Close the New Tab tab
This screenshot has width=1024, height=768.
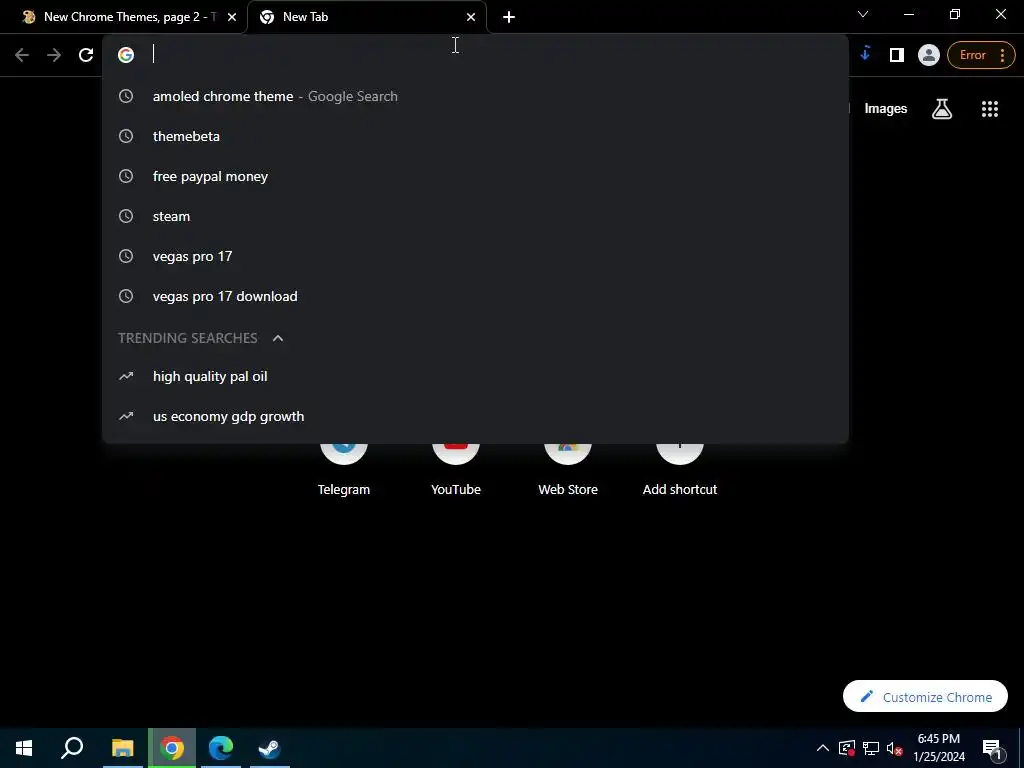pos(471,17)
